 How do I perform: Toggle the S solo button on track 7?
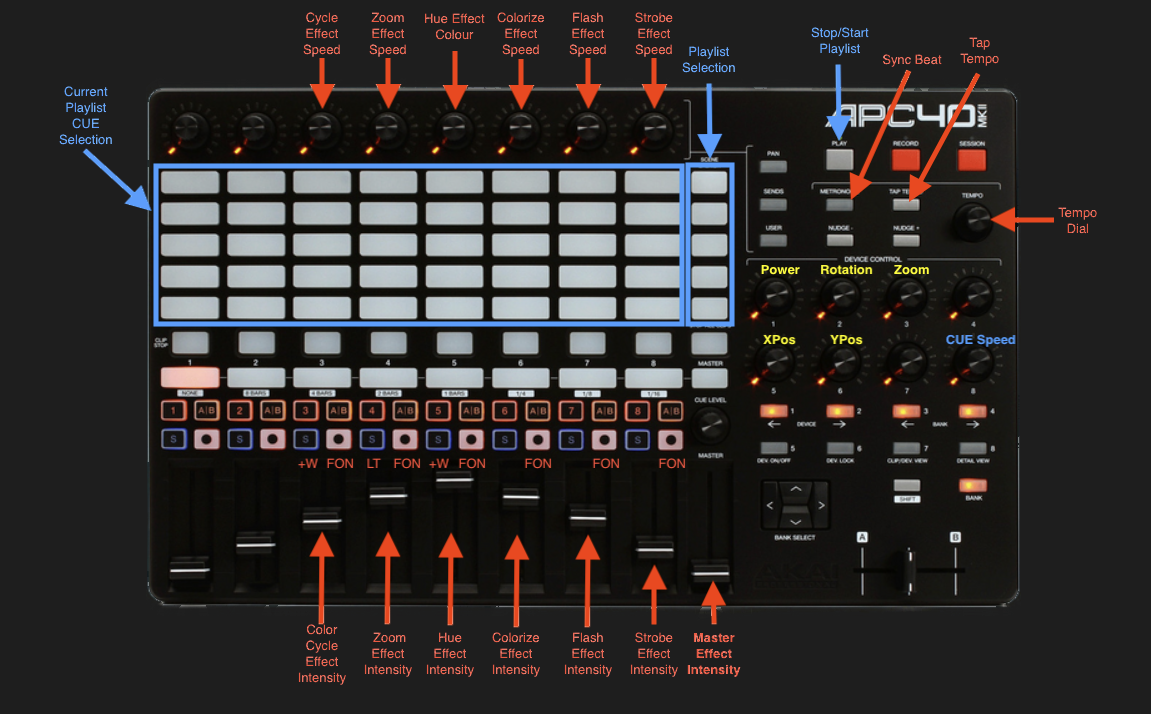[570, 440]
